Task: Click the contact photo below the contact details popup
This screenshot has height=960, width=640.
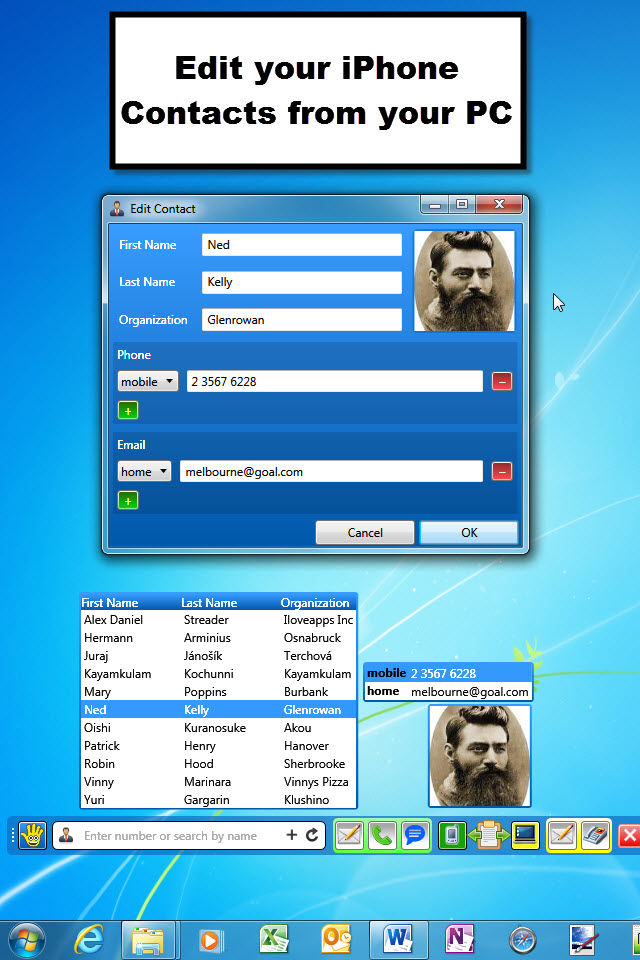Action: [480, 756]
